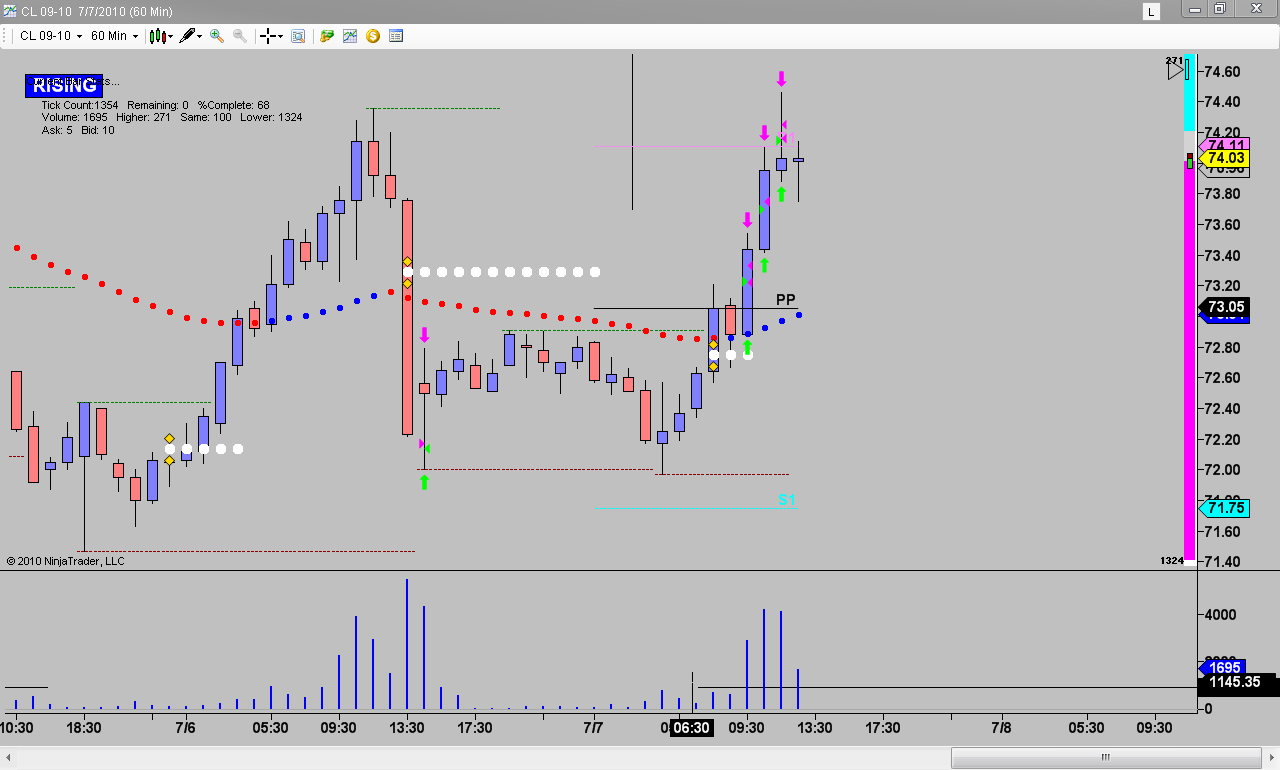Click the 7/8 date label on time axis
Viewport: 1280px width, 770px height.
[1001, 728]
